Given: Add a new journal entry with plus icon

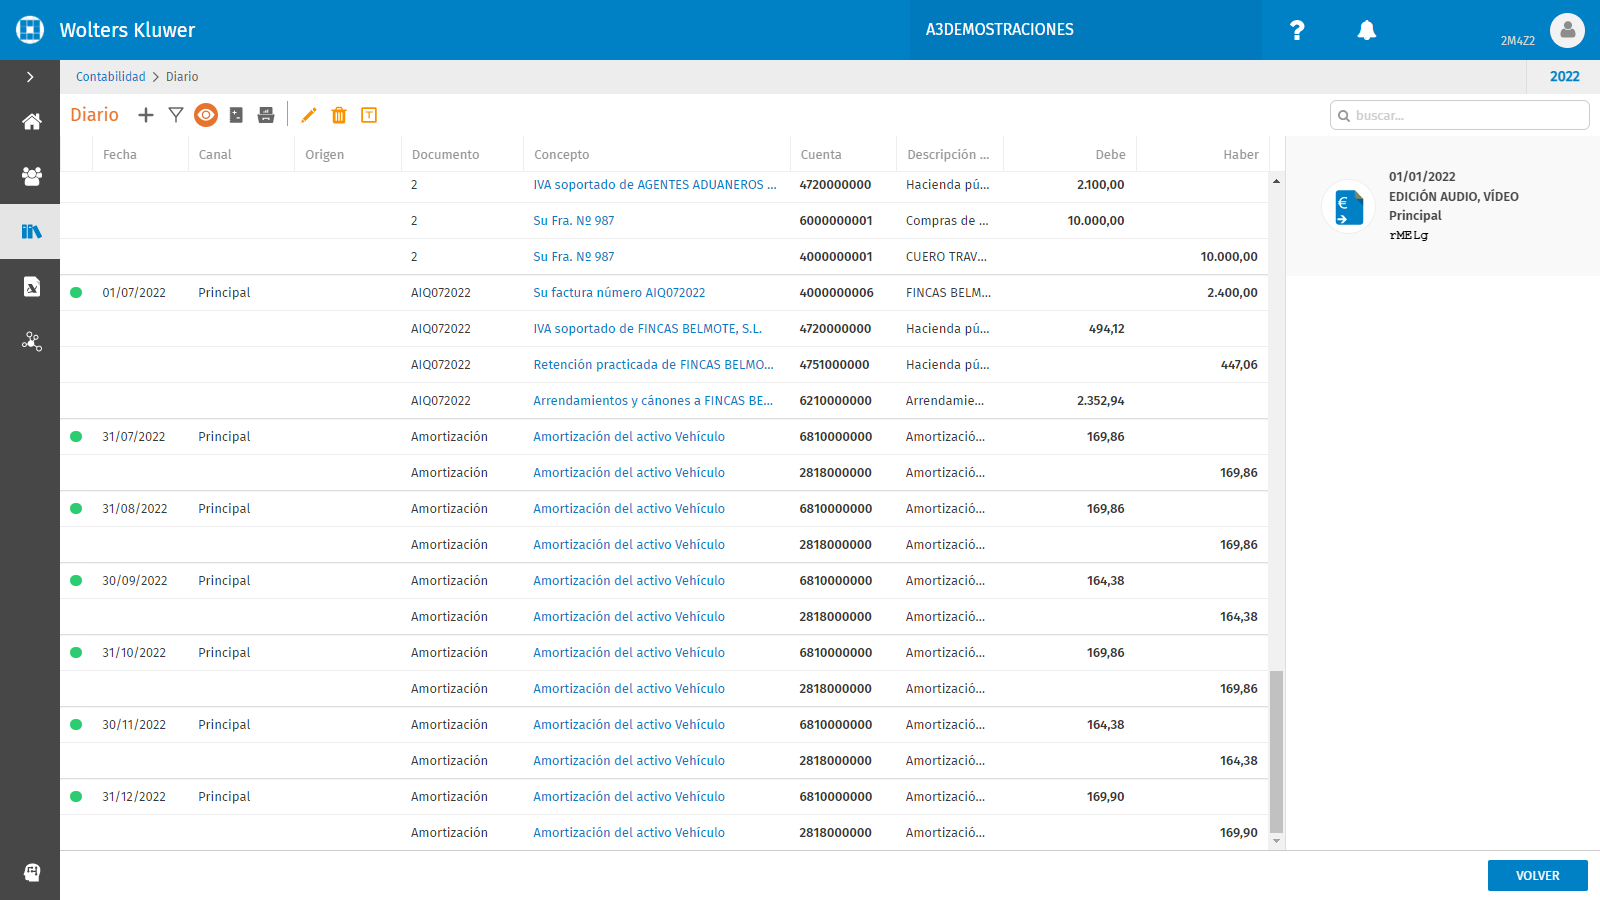Looking at the screenshot, I should [x=146, y=115].
